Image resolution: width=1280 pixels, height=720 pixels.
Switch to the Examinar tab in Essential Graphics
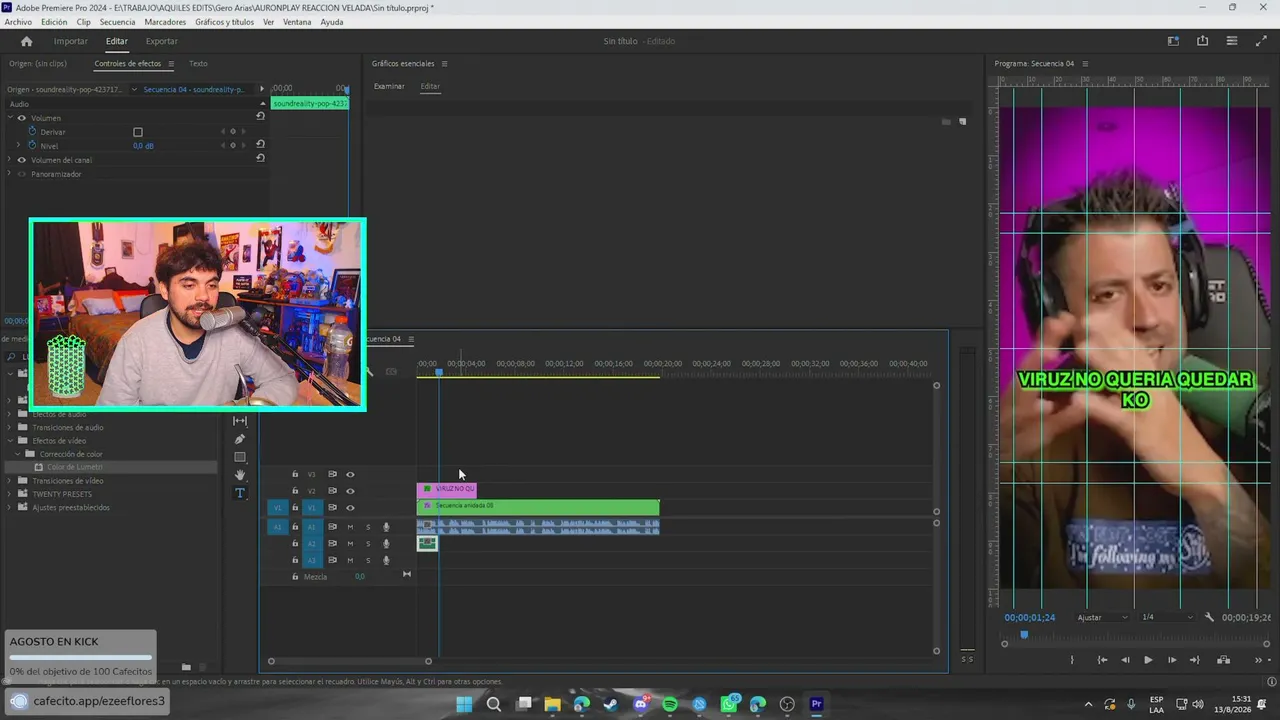(x=389, y=87)
